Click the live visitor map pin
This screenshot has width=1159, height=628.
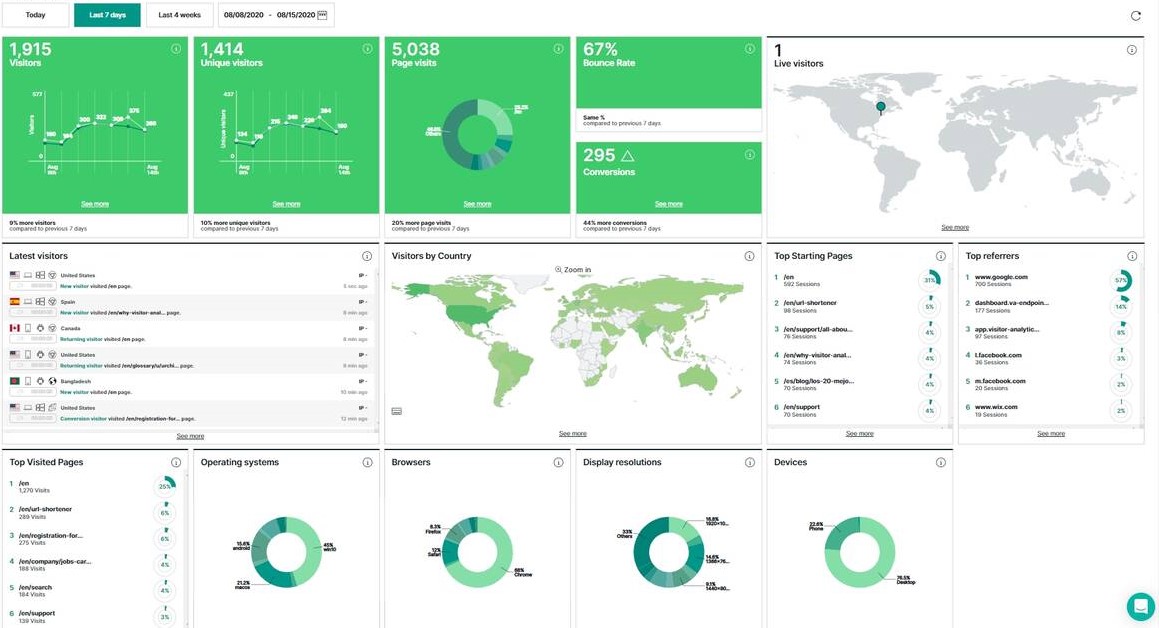point(880,106)
